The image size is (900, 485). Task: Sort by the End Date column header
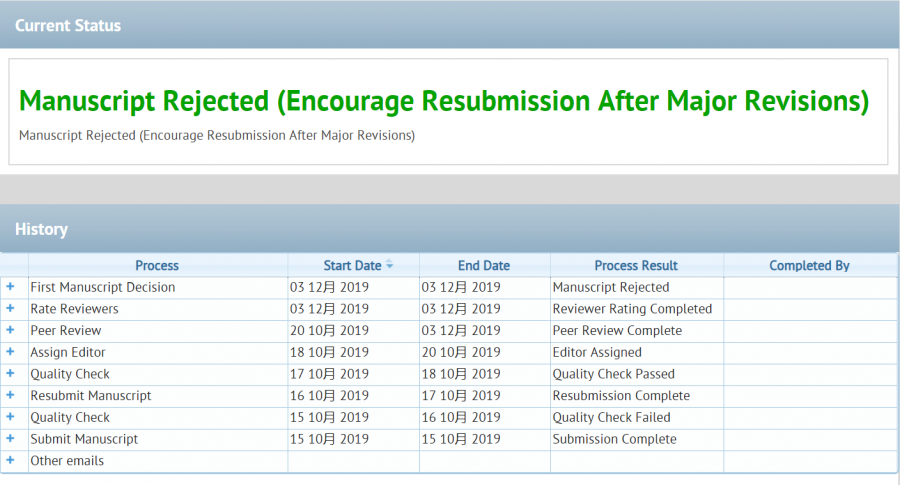pyautogui.click(x=484, y=266)
